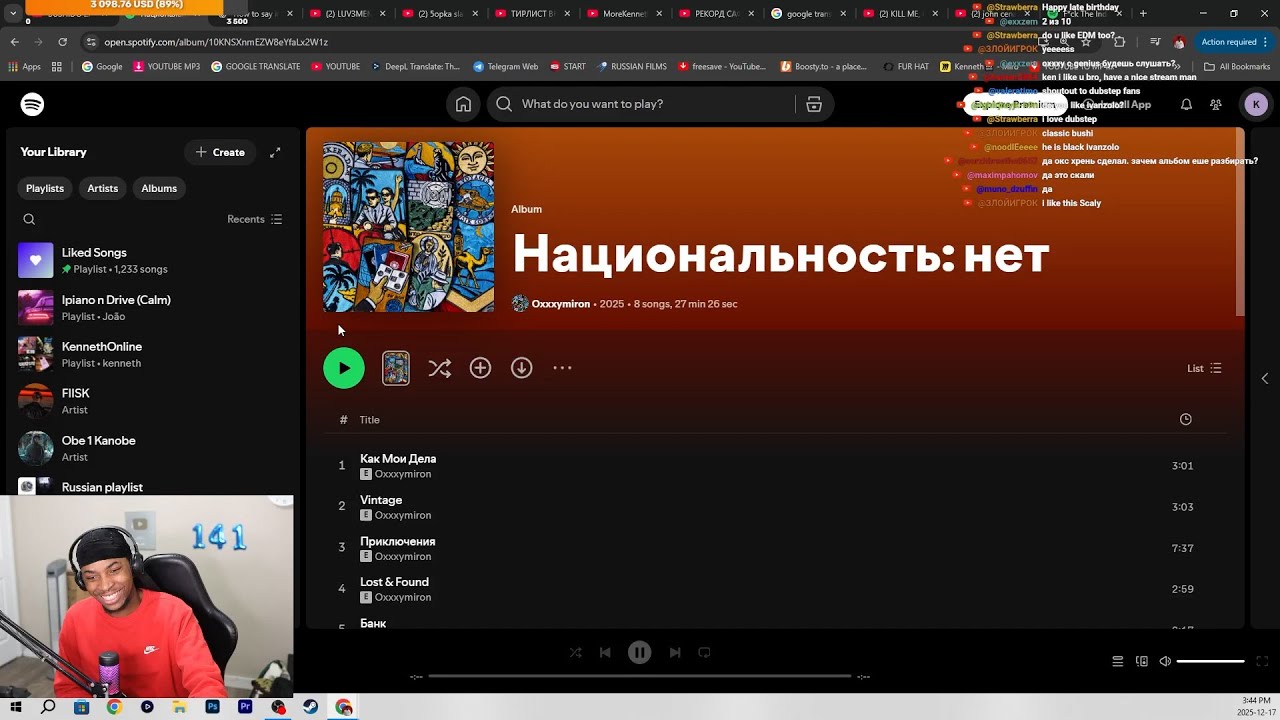The image size is (1280, 720).
Task: Open Connect to a device icon
Action: pos(1142,661)
